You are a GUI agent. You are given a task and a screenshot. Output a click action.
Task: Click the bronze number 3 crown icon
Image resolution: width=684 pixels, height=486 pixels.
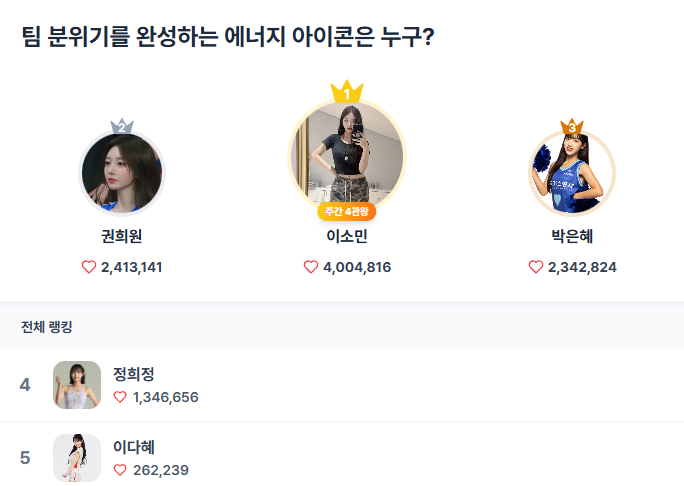click(572, 127)
